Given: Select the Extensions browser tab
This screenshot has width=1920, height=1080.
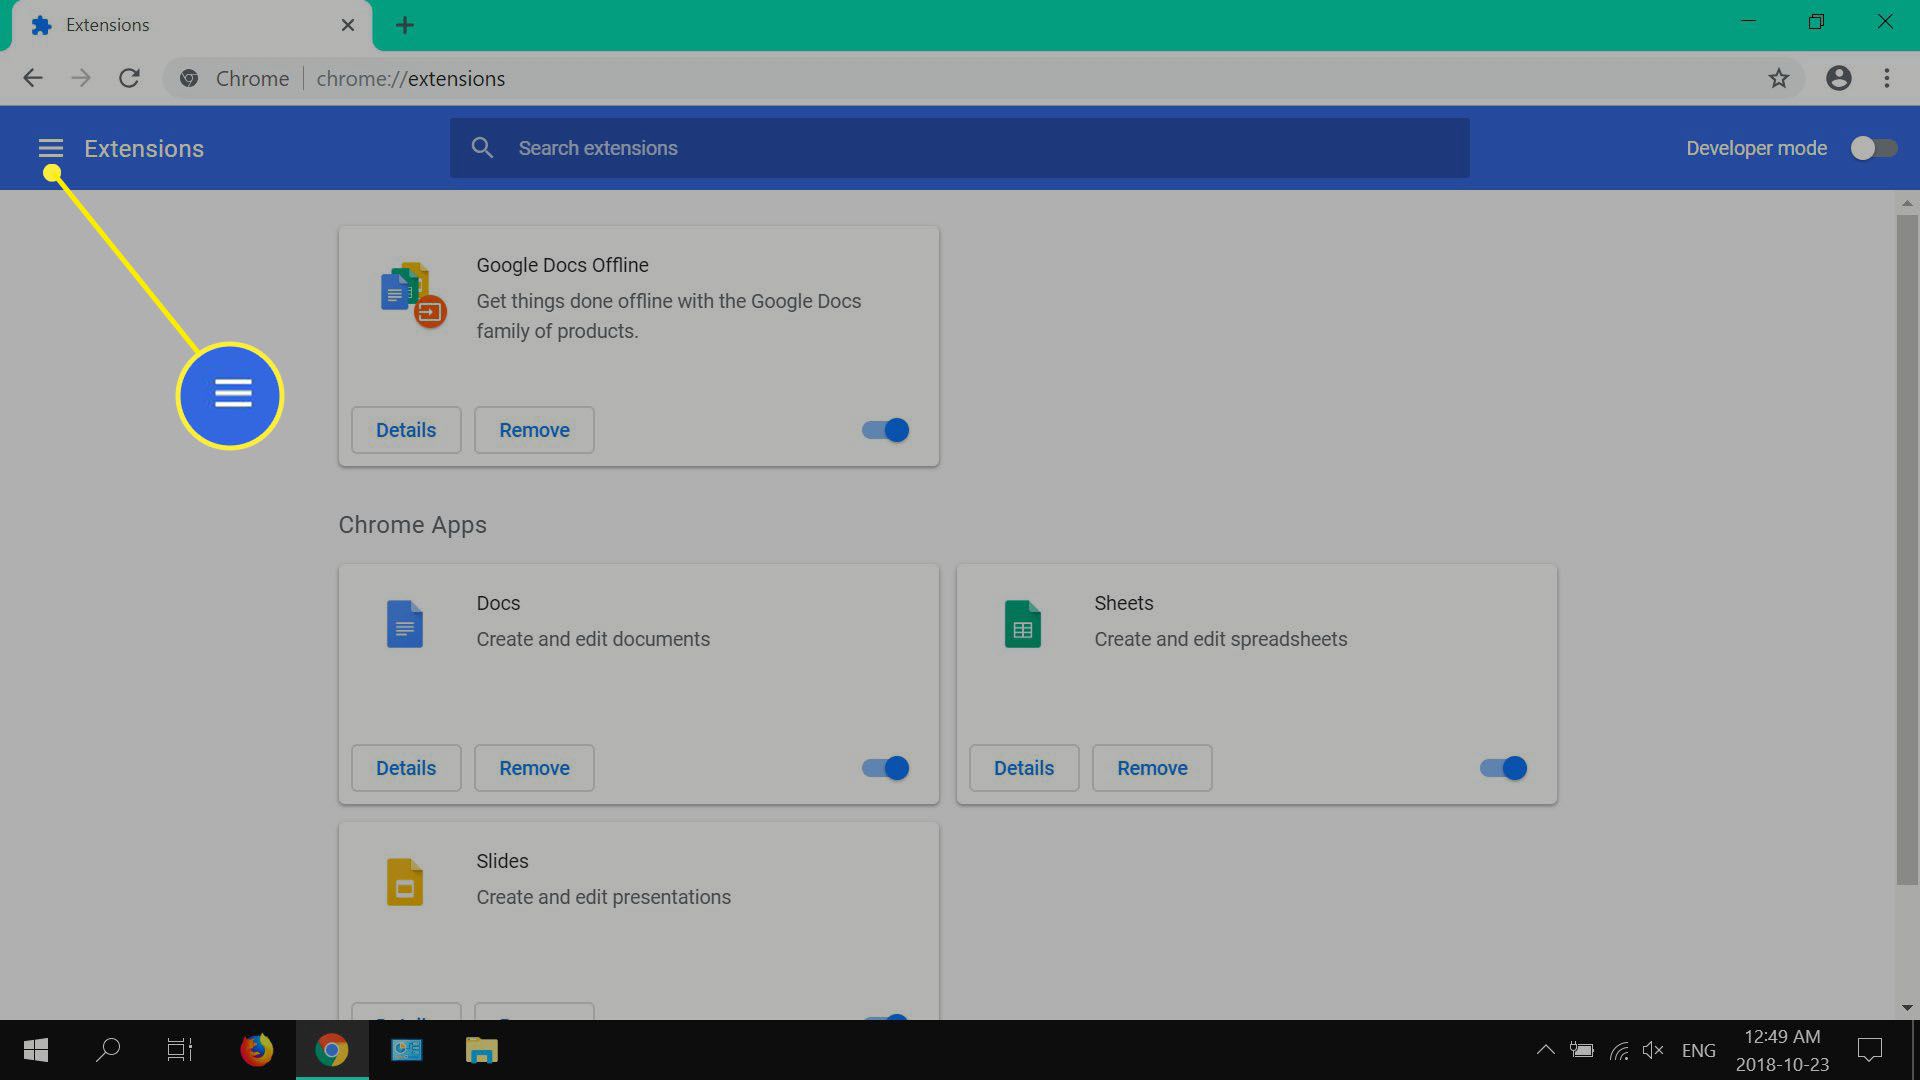Looking at the screenshot, I should [190, 25].
